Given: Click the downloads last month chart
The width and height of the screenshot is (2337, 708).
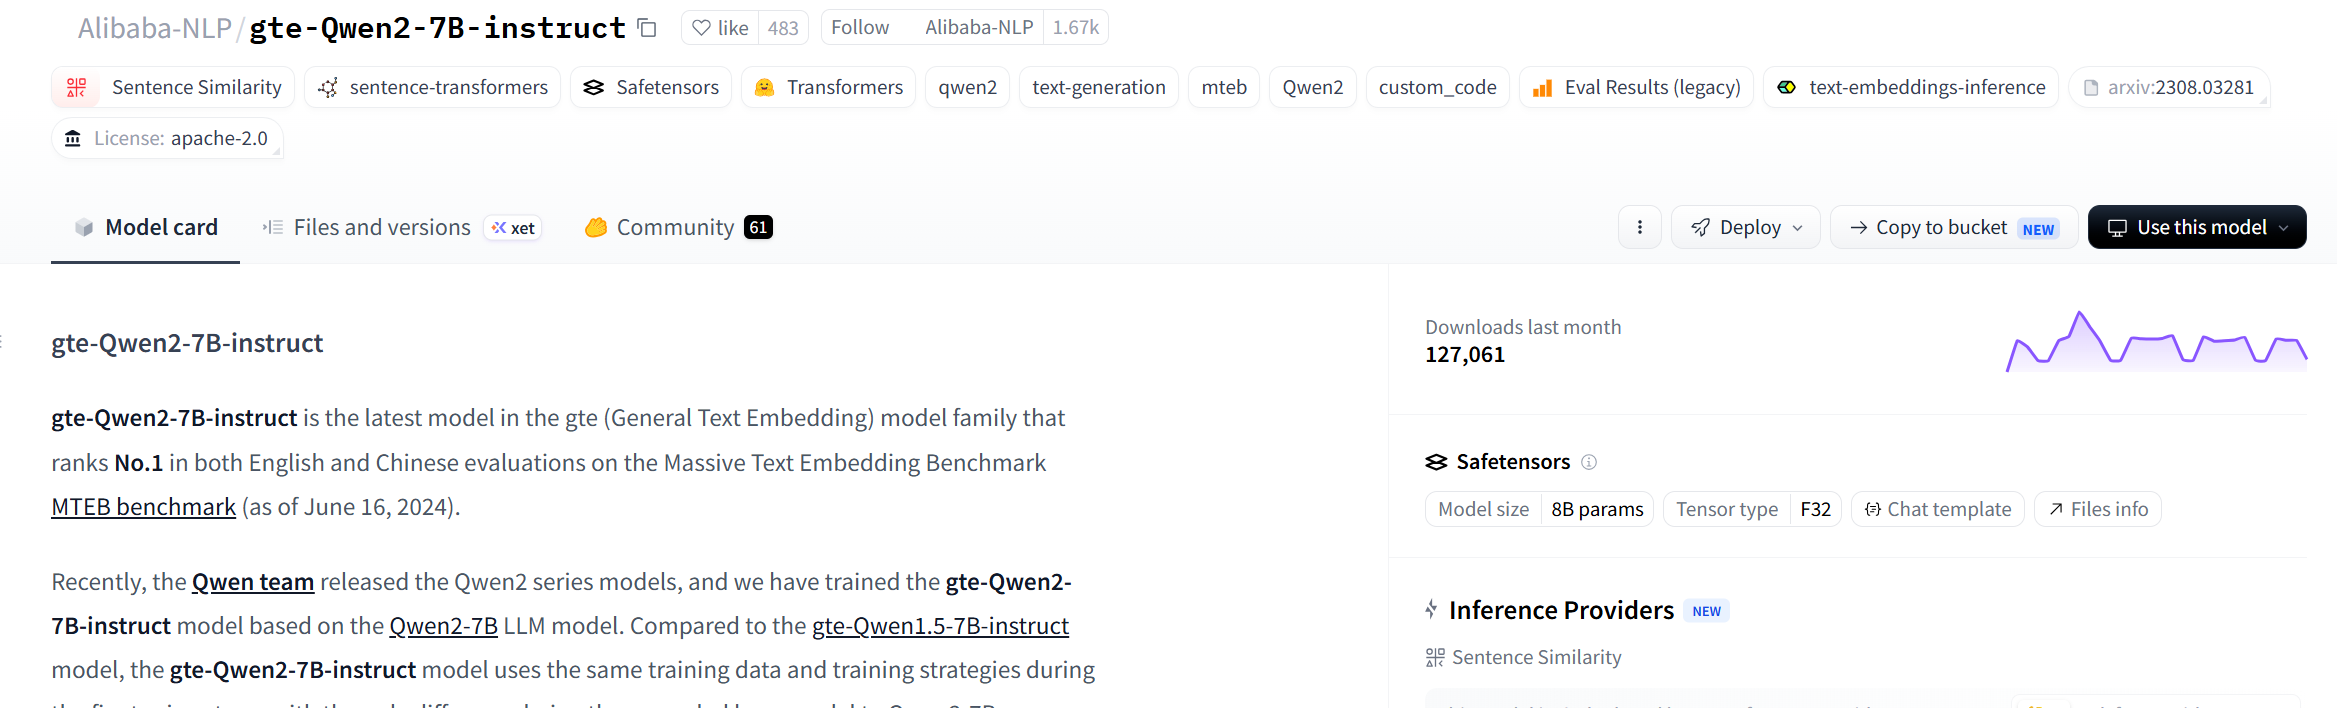Looking at the screenshot, I should click(2156, 342).
